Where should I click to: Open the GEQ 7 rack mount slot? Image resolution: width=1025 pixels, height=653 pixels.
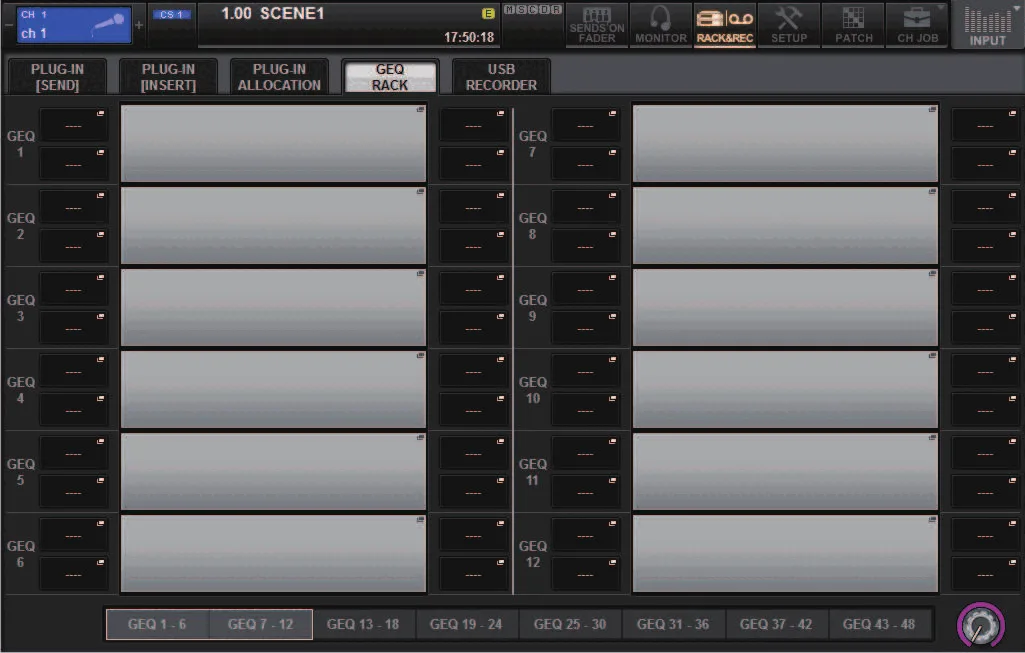point(785,143)
